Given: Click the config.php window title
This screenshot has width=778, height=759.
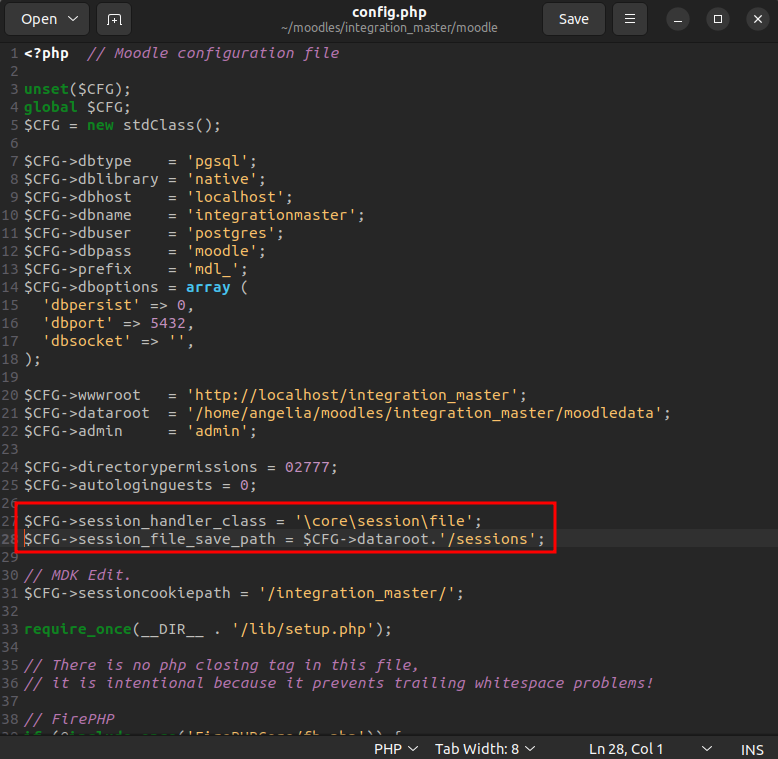Looking at the screenshot, I should point(389,12).
